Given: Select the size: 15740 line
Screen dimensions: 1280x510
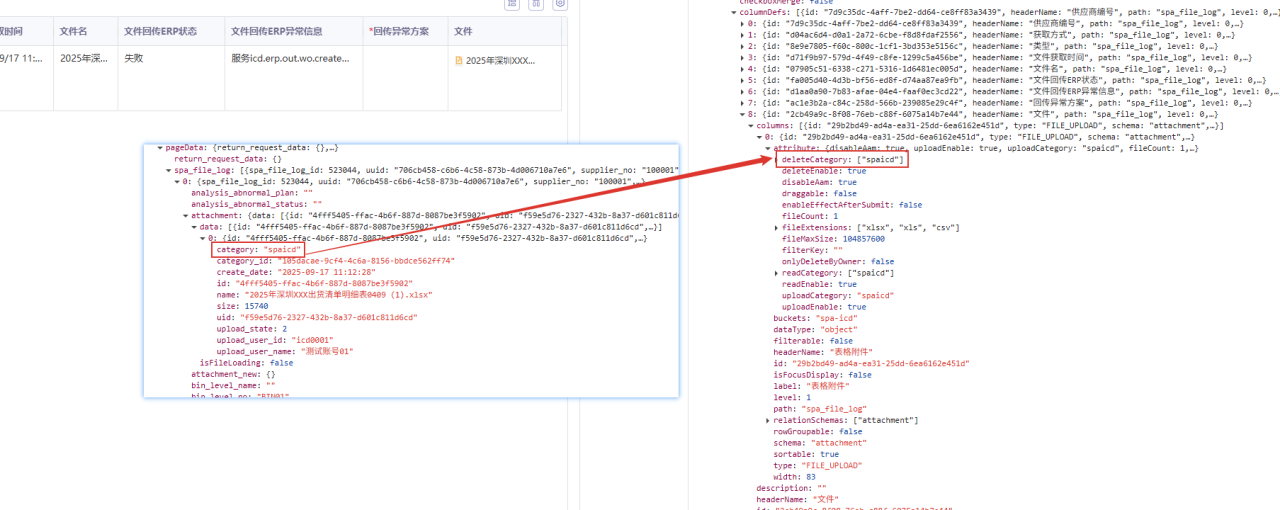Looking at the screenshot, I should [240, 306].
